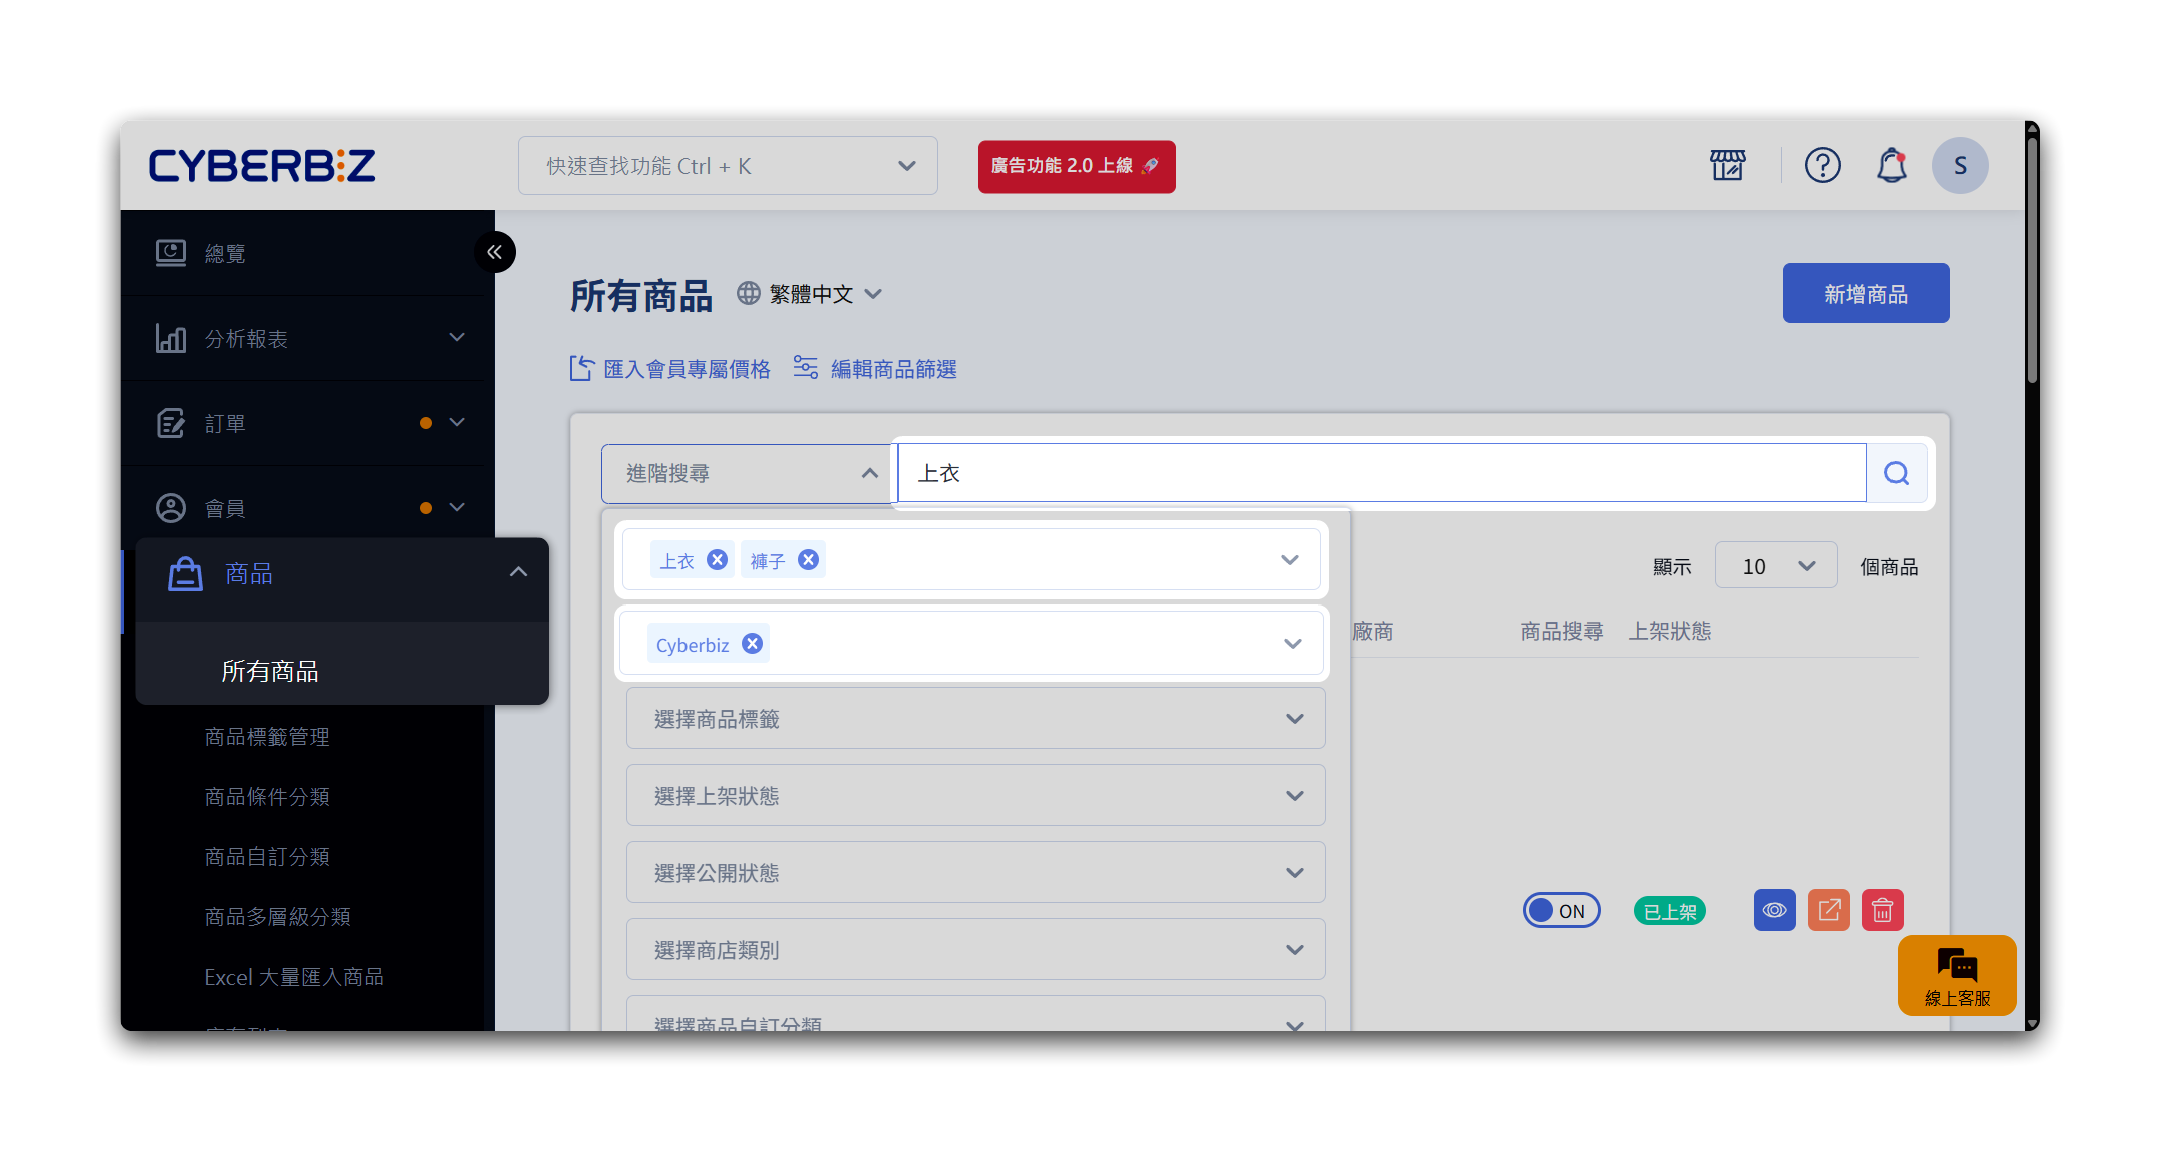2160x1151 pixels.
Task: Click the search magnifier icon button
Action: click(x=1896, y=473)
